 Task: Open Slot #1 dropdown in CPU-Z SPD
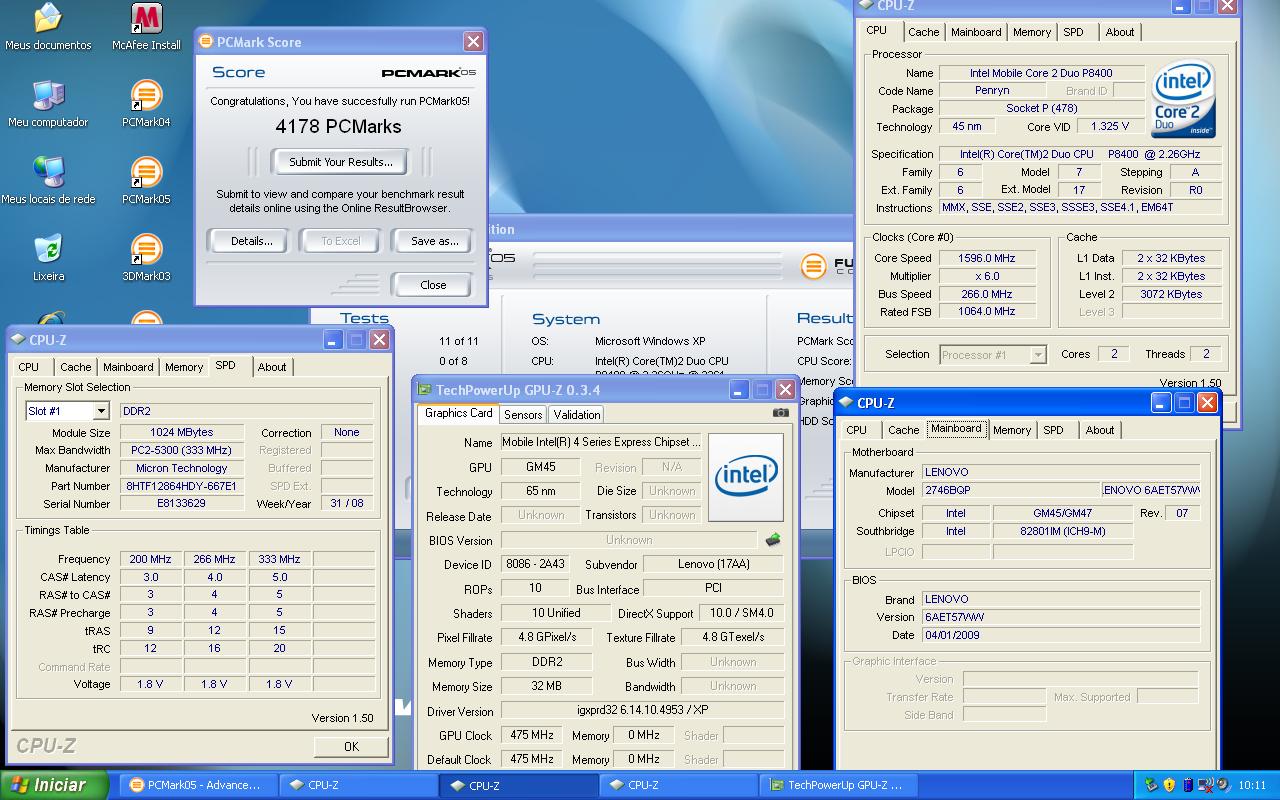click(x=101, y=411)
